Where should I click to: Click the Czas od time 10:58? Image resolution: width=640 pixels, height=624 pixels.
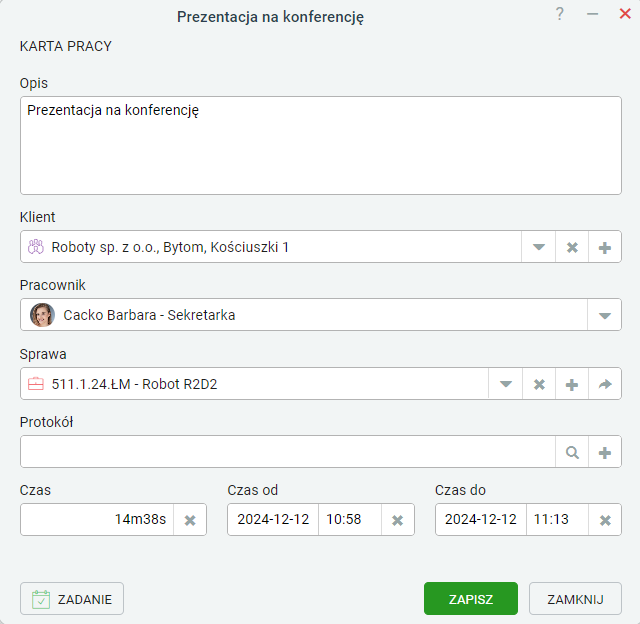pos(350,520)
